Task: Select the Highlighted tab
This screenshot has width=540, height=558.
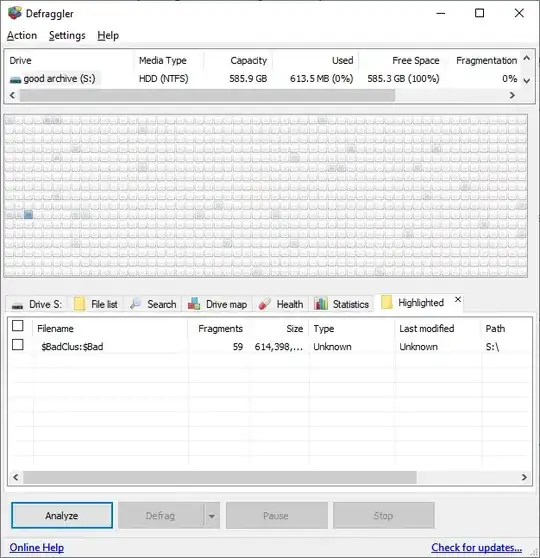Action: coord(420,303)
